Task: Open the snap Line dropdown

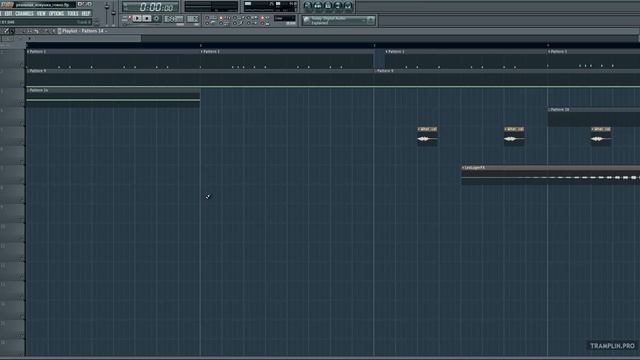Action: [x=284, y=18]
